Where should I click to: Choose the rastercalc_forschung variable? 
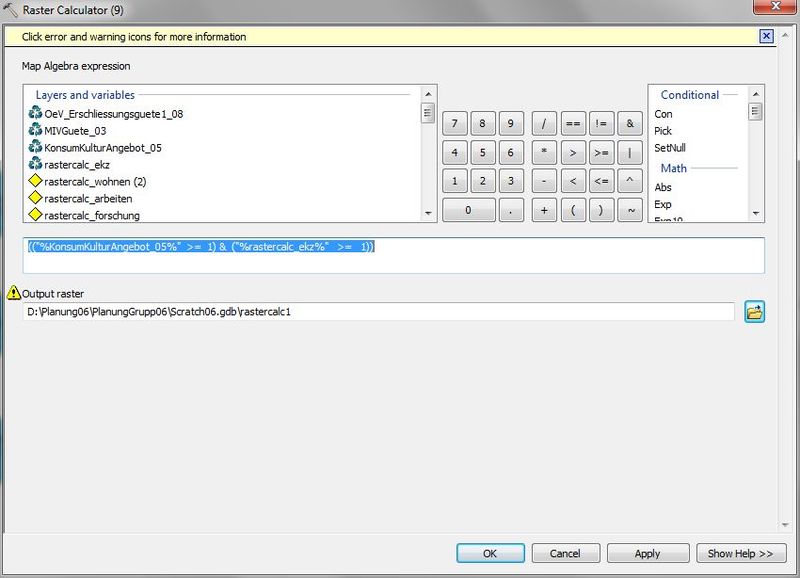92,215
